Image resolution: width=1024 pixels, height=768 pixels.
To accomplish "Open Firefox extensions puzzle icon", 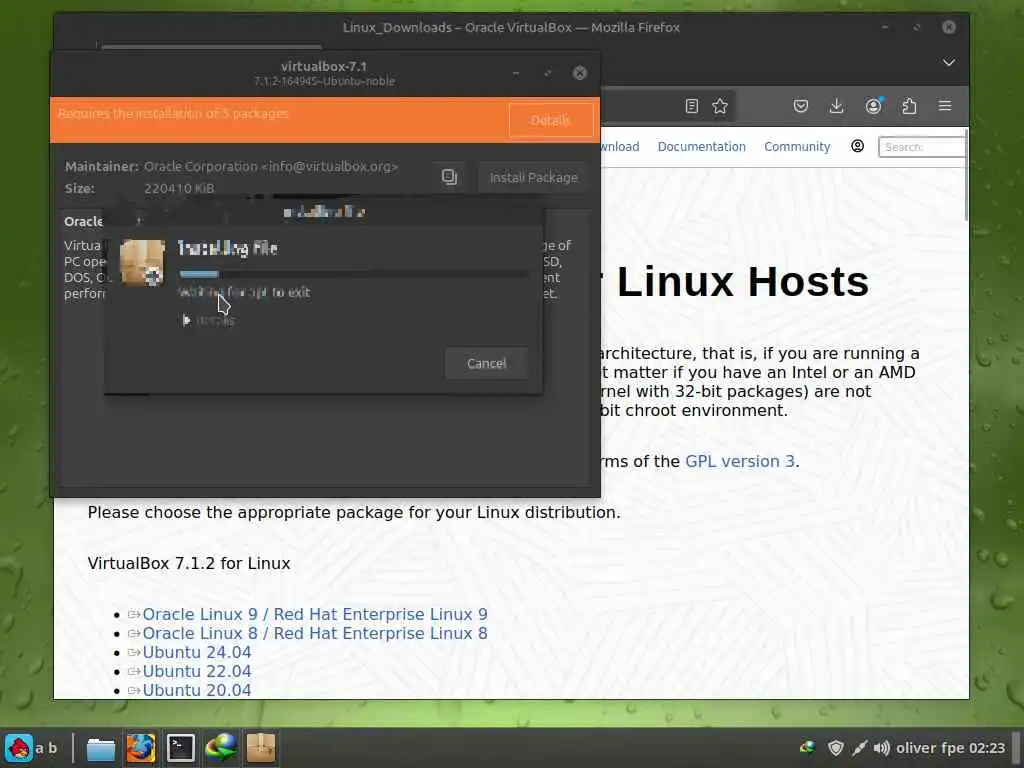I will [909, 106].
